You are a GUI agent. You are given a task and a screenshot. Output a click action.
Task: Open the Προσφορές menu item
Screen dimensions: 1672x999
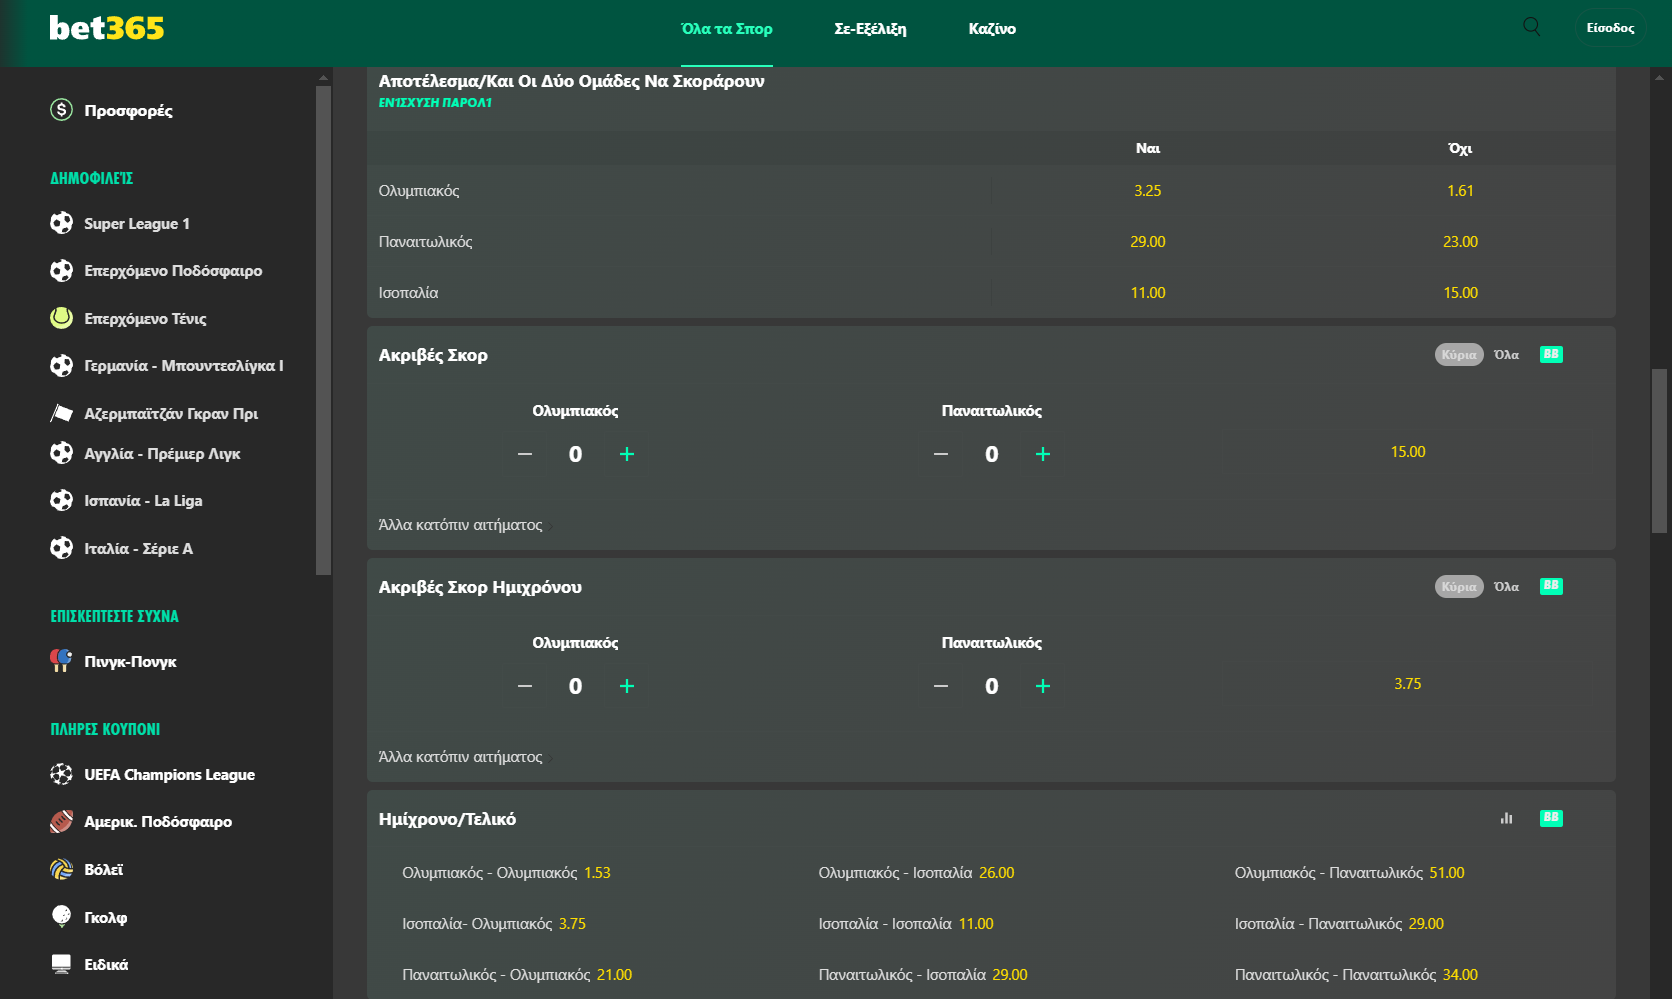coord(128,110)
